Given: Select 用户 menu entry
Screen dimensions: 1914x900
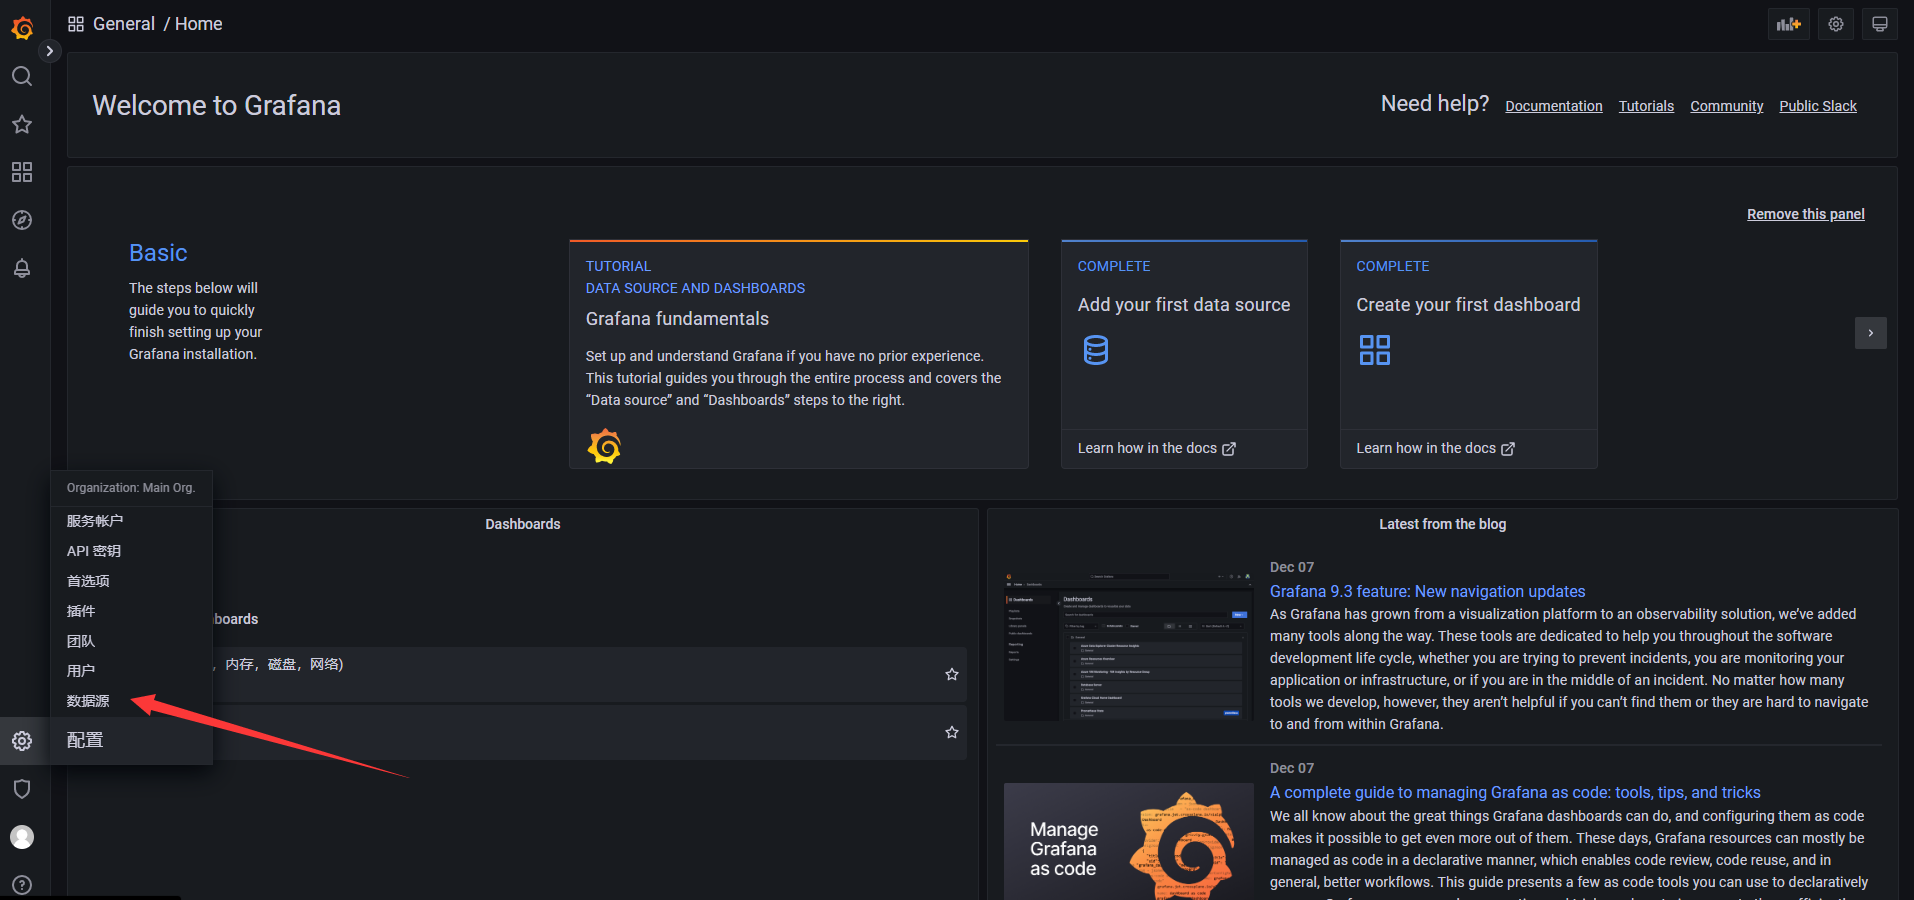Looking at the screenshot, I should coord(81,671).
